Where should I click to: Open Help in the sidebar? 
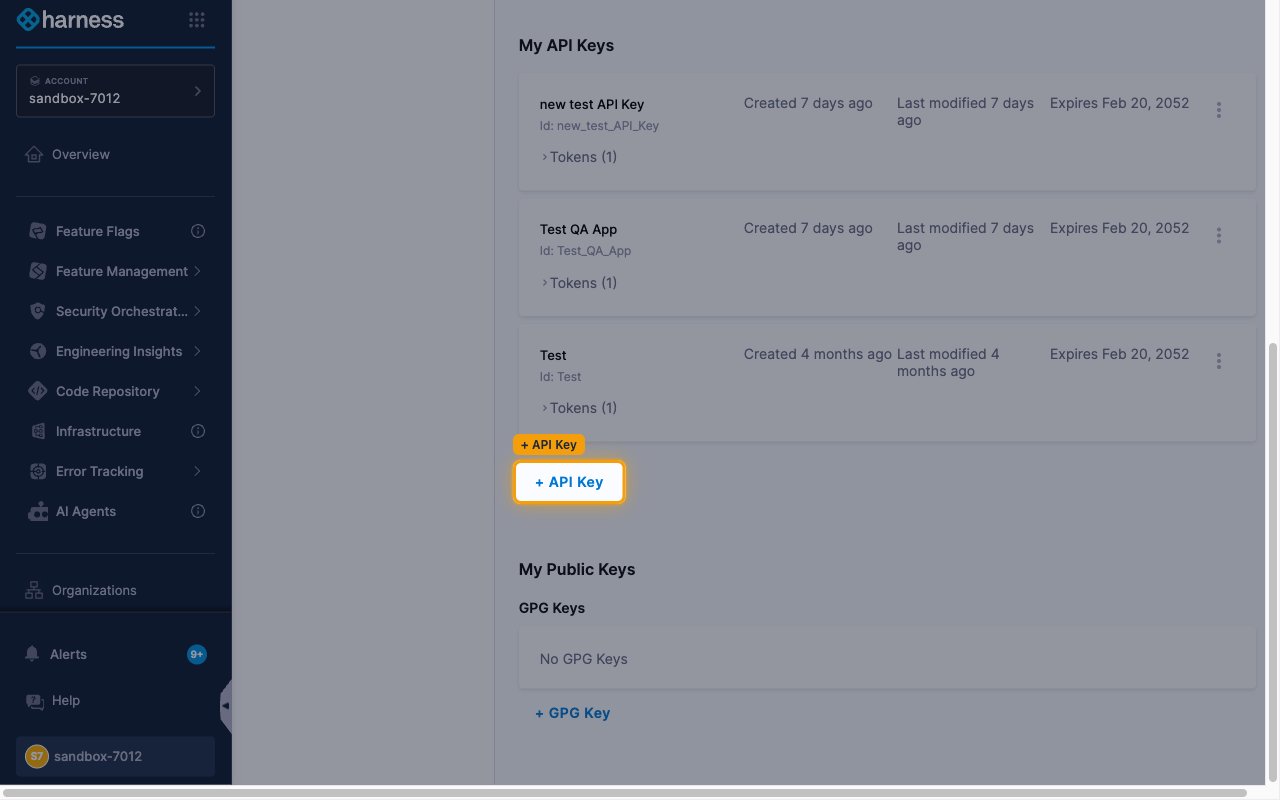pos(66,700)
